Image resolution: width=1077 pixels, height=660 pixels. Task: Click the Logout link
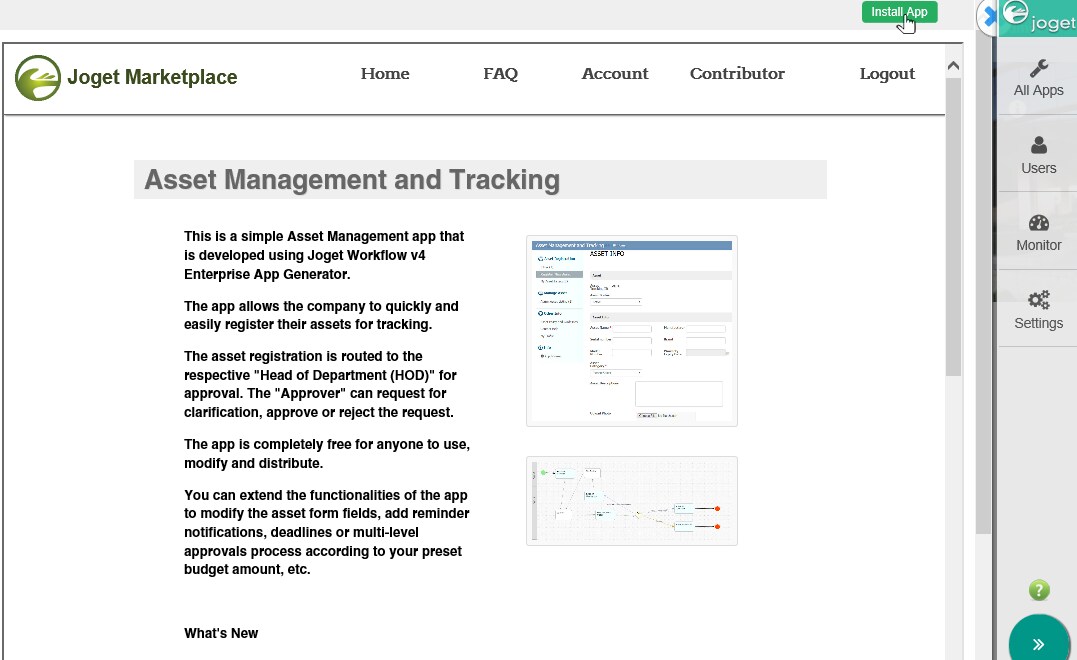click(x=887, y=74)
